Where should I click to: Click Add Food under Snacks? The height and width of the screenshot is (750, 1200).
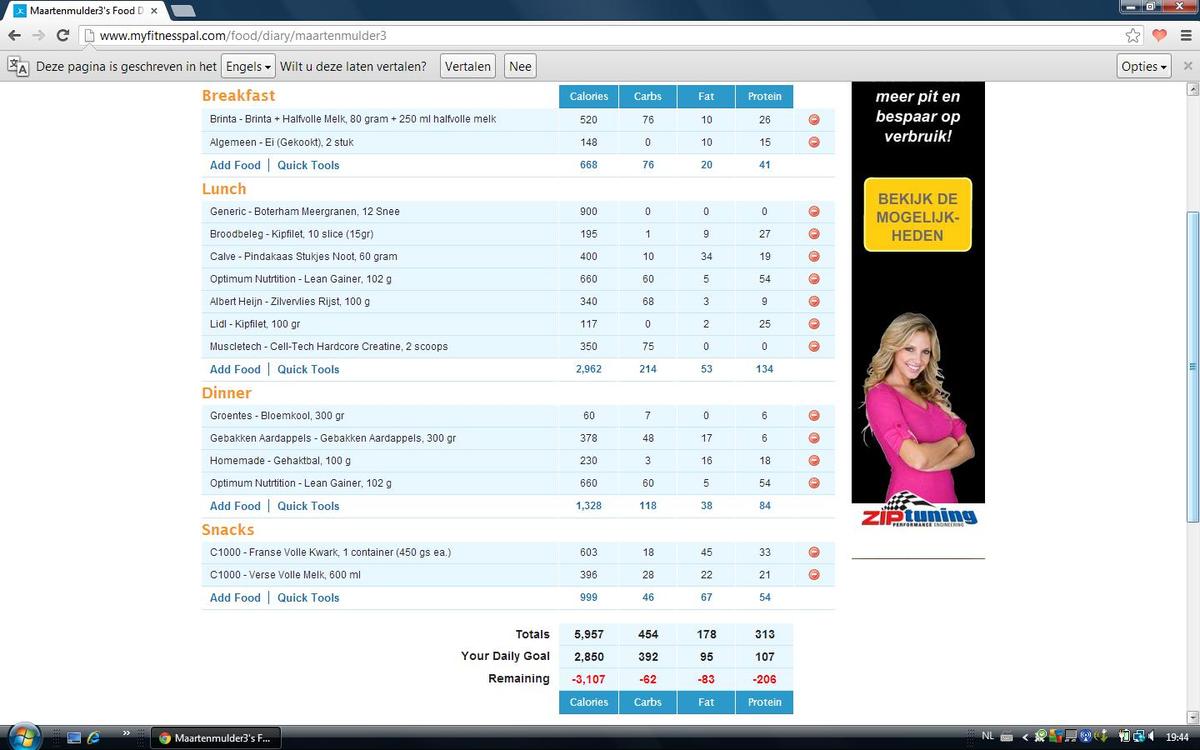point(235,598)
